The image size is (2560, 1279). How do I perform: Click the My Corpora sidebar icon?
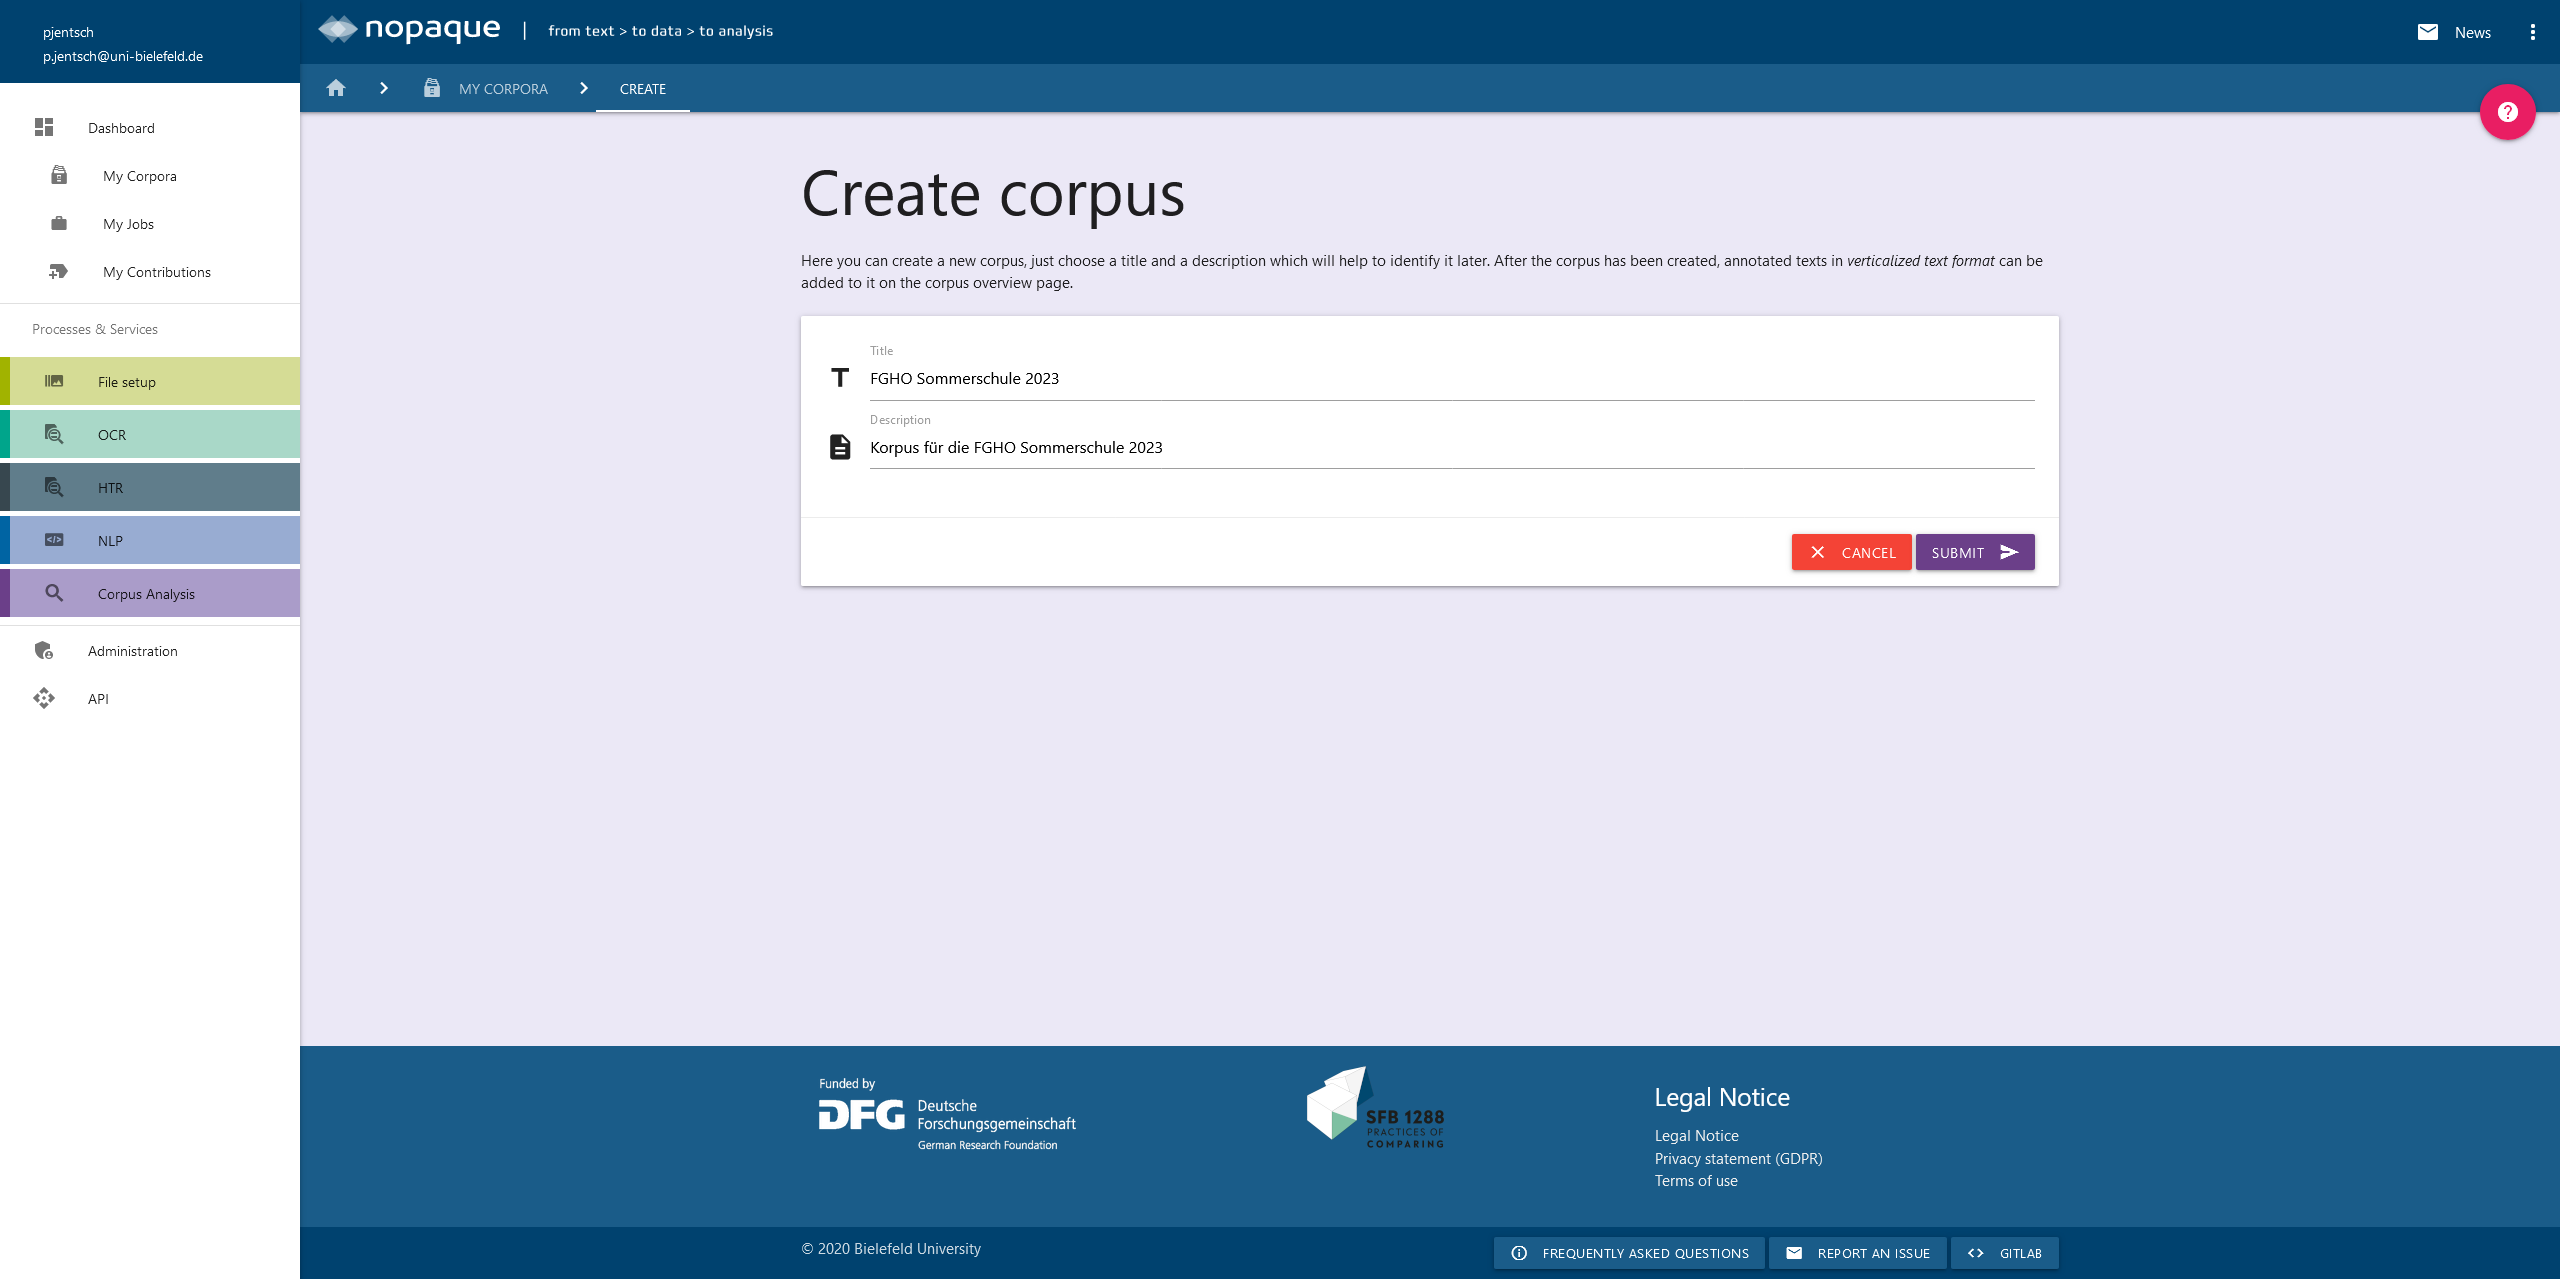(x=59, y=175)
